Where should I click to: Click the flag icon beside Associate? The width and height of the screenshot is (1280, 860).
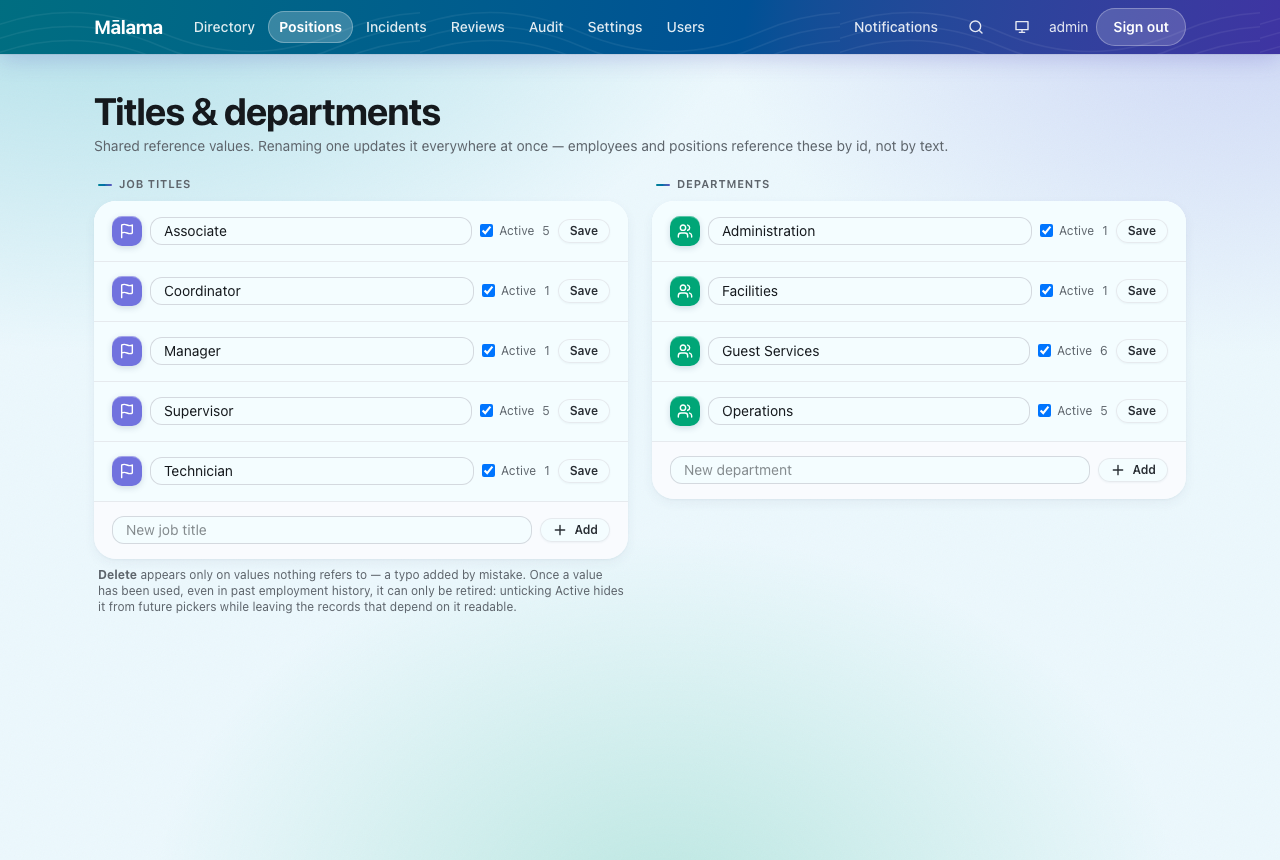tap(127, 231)
